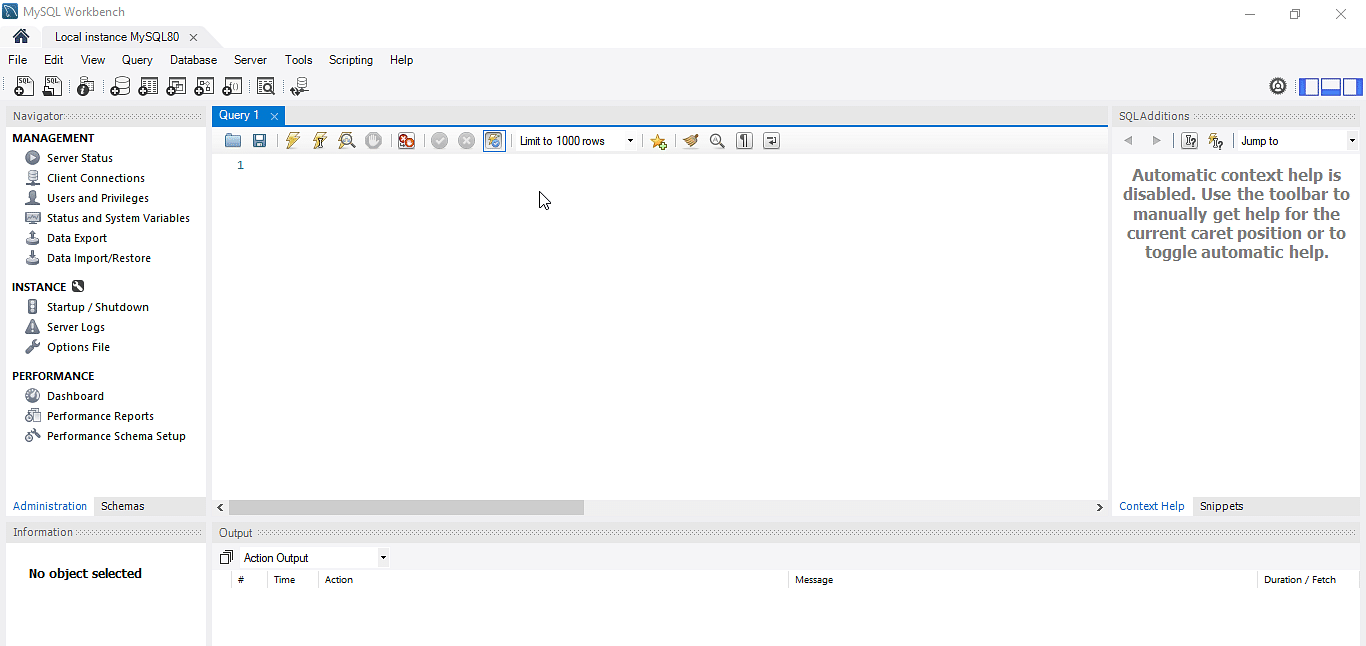1366x646 pixels.
Task: Run Explain plan magnifier-lightning icon
Action: [346, 141]
